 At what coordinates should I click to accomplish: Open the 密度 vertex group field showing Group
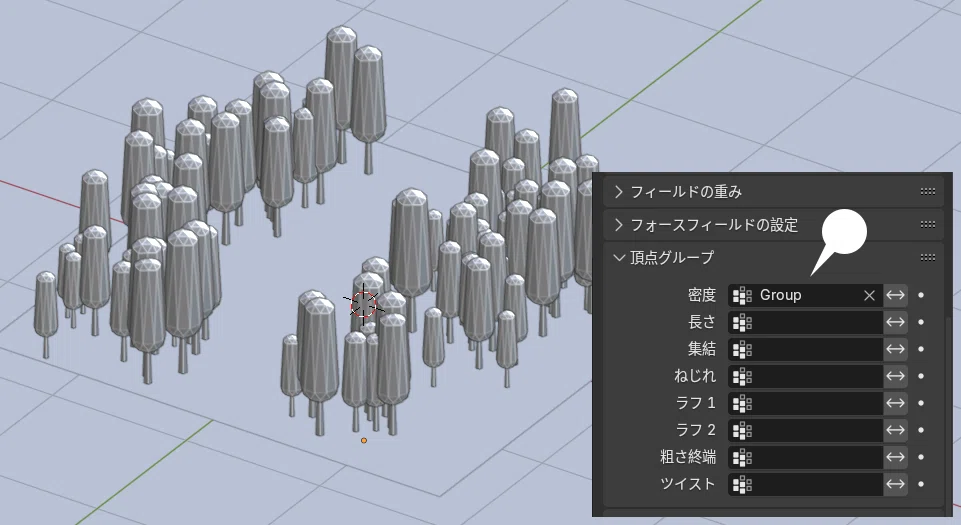(805, 295)
